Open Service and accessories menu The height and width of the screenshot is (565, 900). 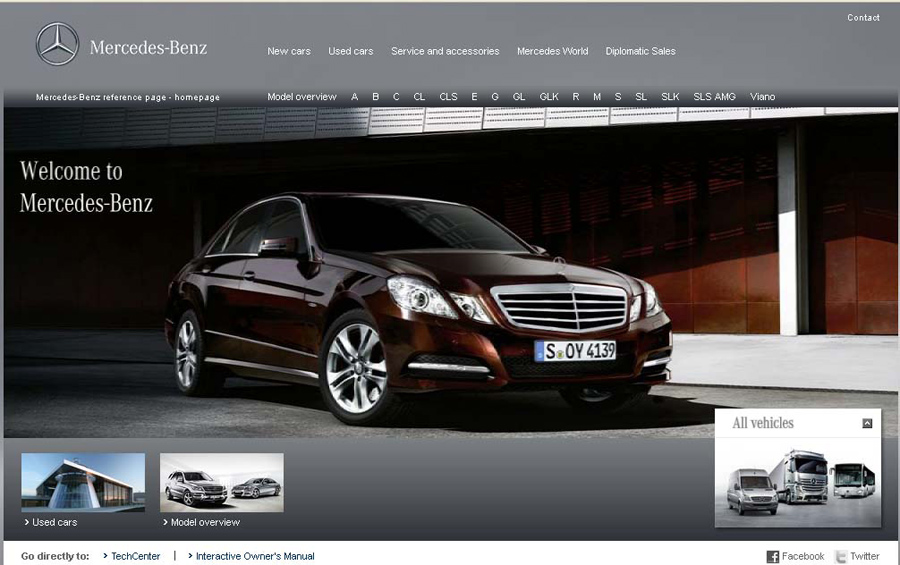445,51
